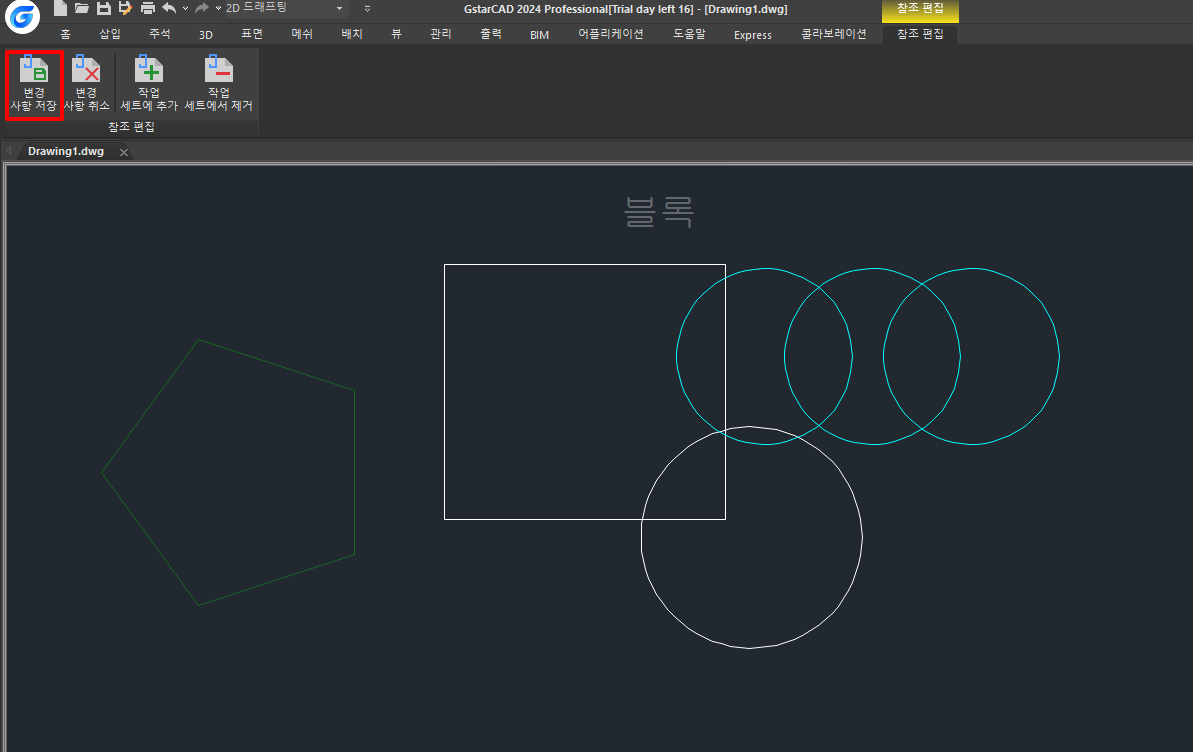The image size is (1193, 752).
Task: Go to the 어플리케이션 ribbon tab
Action: pyautogui.click(x=611, y=34)
